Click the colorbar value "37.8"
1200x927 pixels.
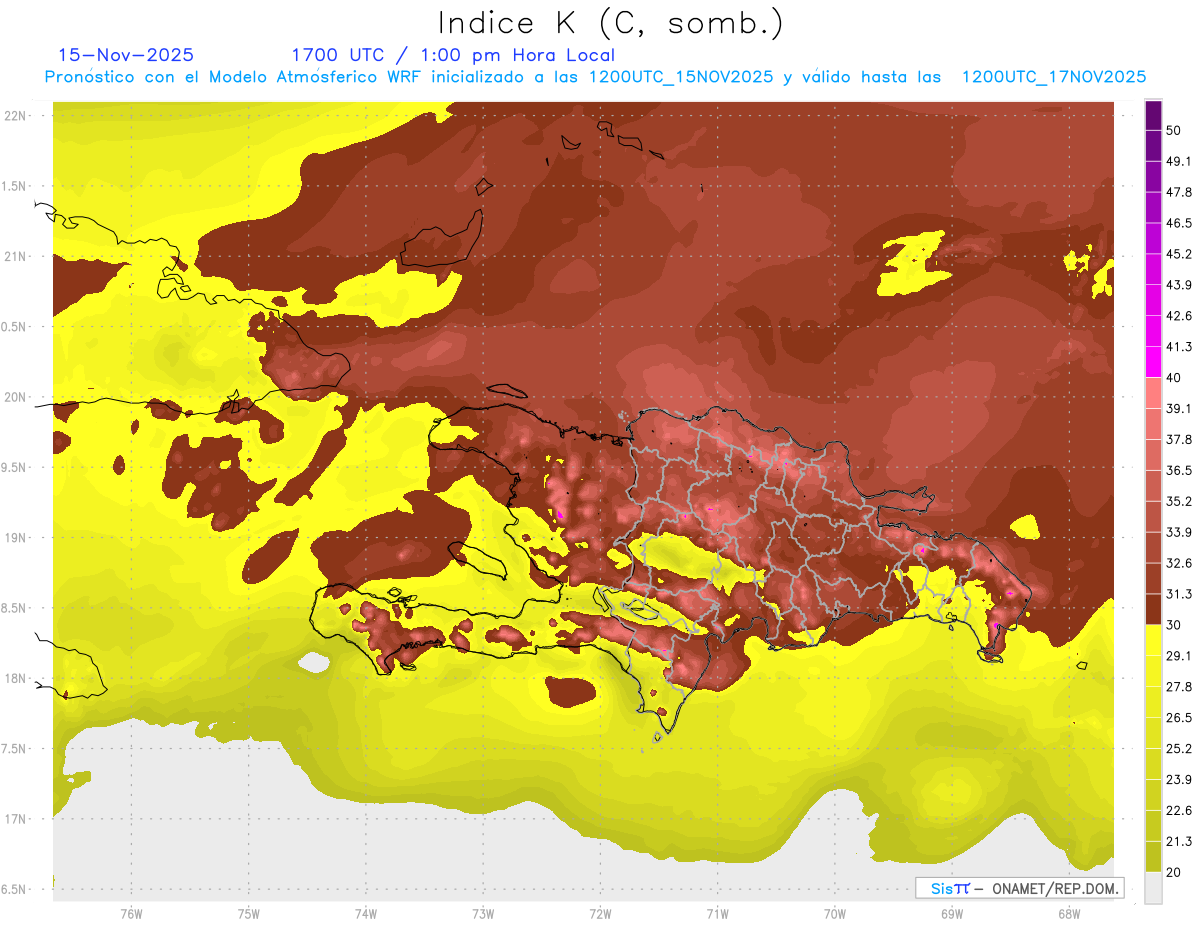click(1178, 439)
